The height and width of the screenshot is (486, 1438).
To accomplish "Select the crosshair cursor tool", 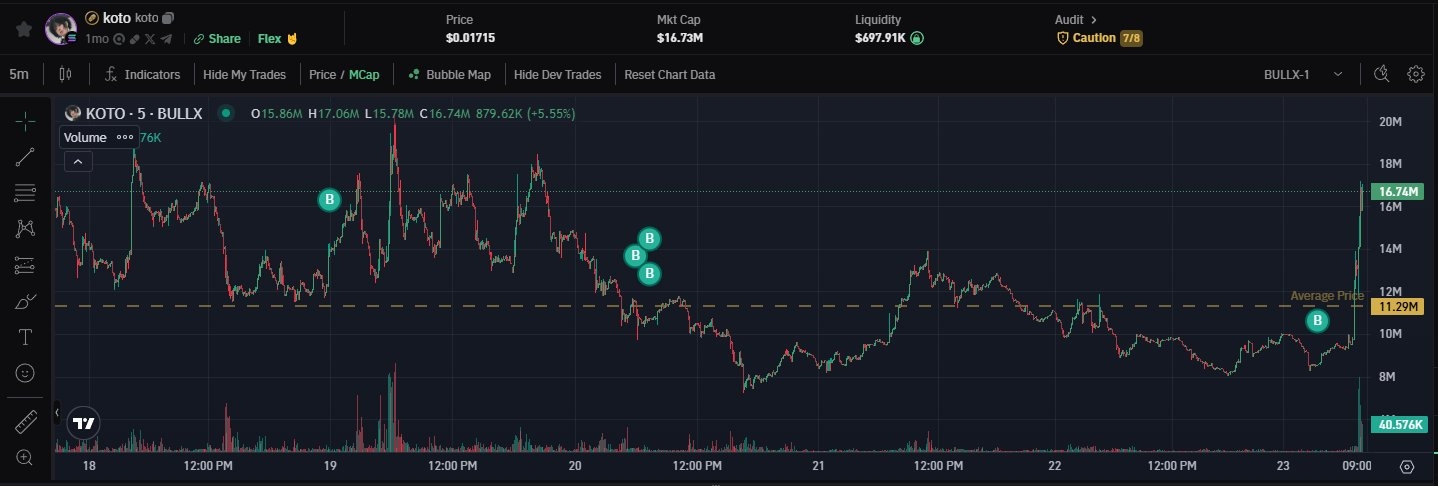I will [x=26, y=121].
